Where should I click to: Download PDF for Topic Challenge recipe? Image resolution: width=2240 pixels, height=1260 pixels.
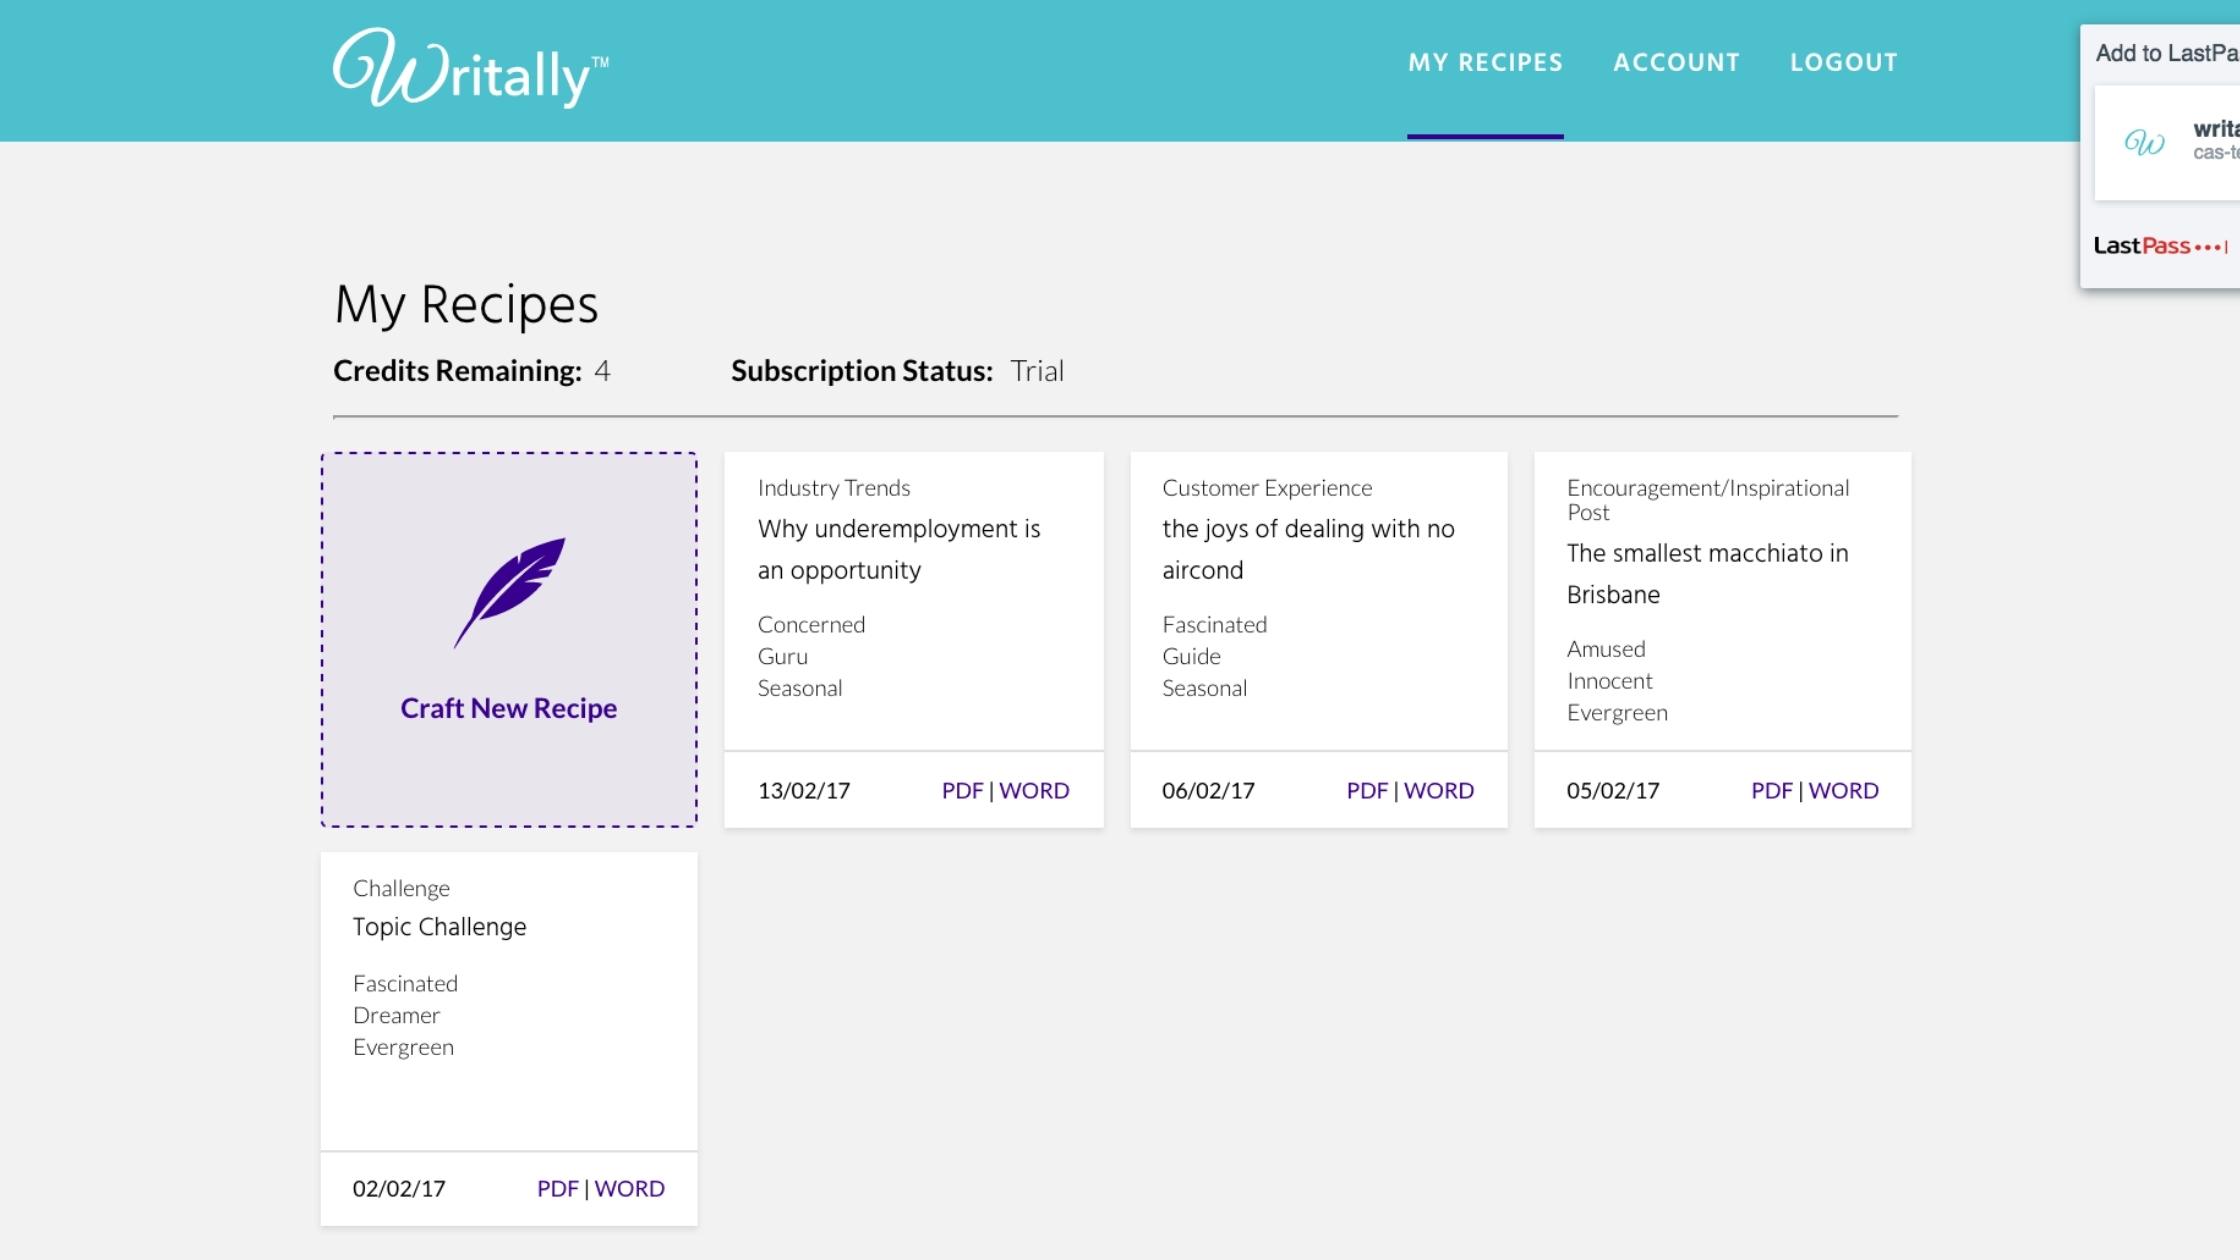558,1188
